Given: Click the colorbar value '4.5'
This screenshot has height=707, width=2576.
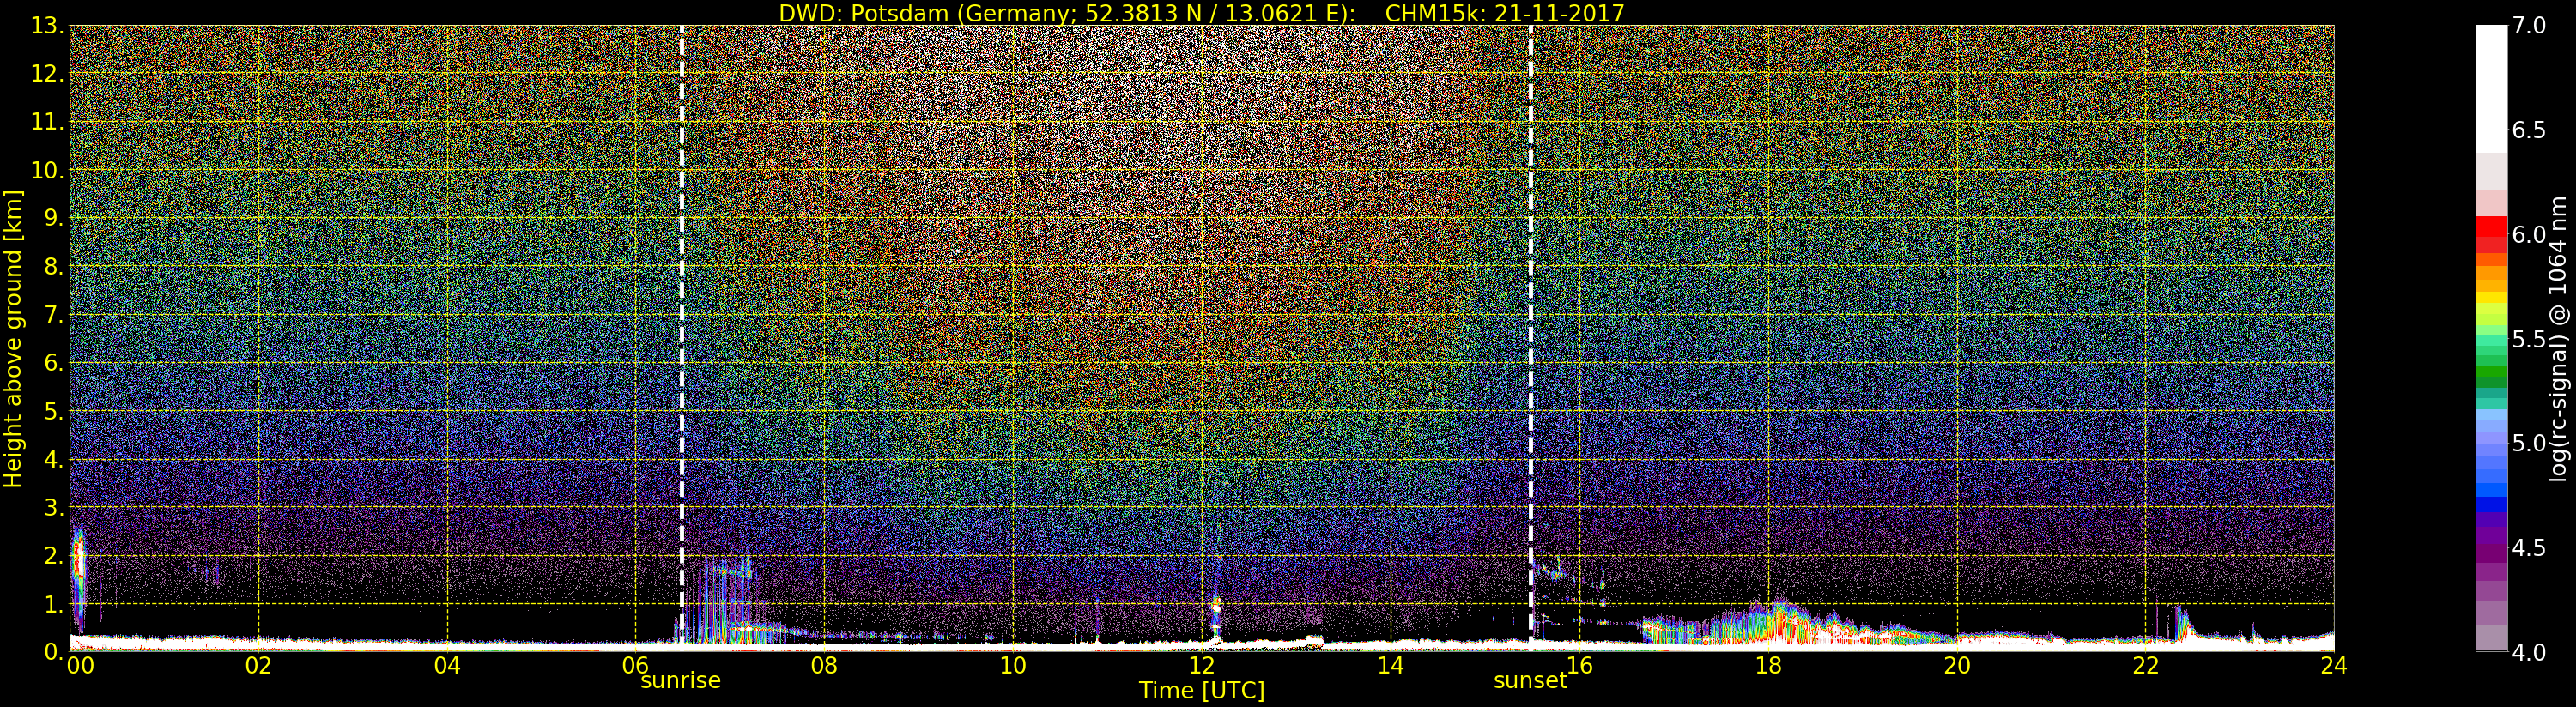Looking at the screenshot, I should pos(2529,548).
